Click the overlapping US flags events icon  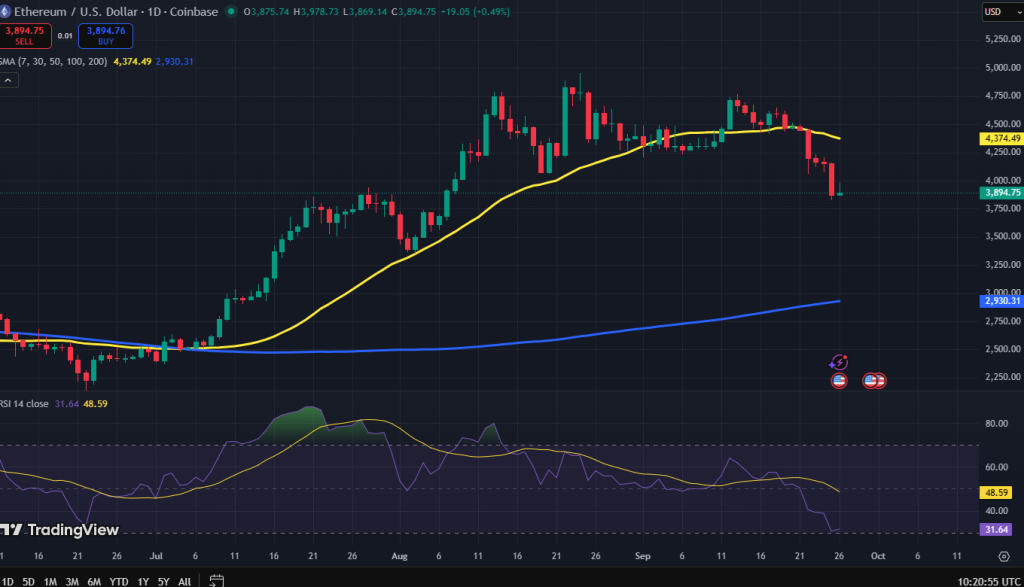coord(873,380)
